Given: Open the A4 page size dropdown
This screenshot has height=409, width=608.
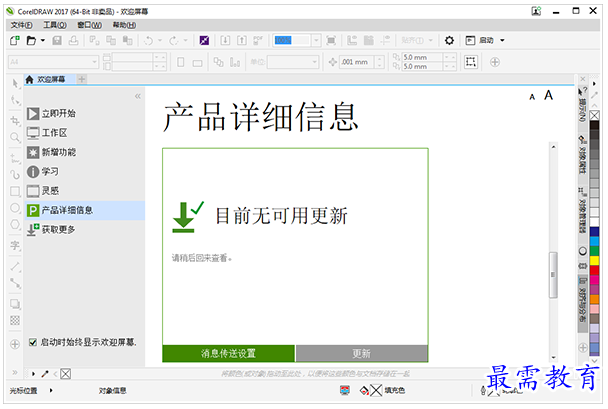Looking at the screenshot, I should coord(94,62).
